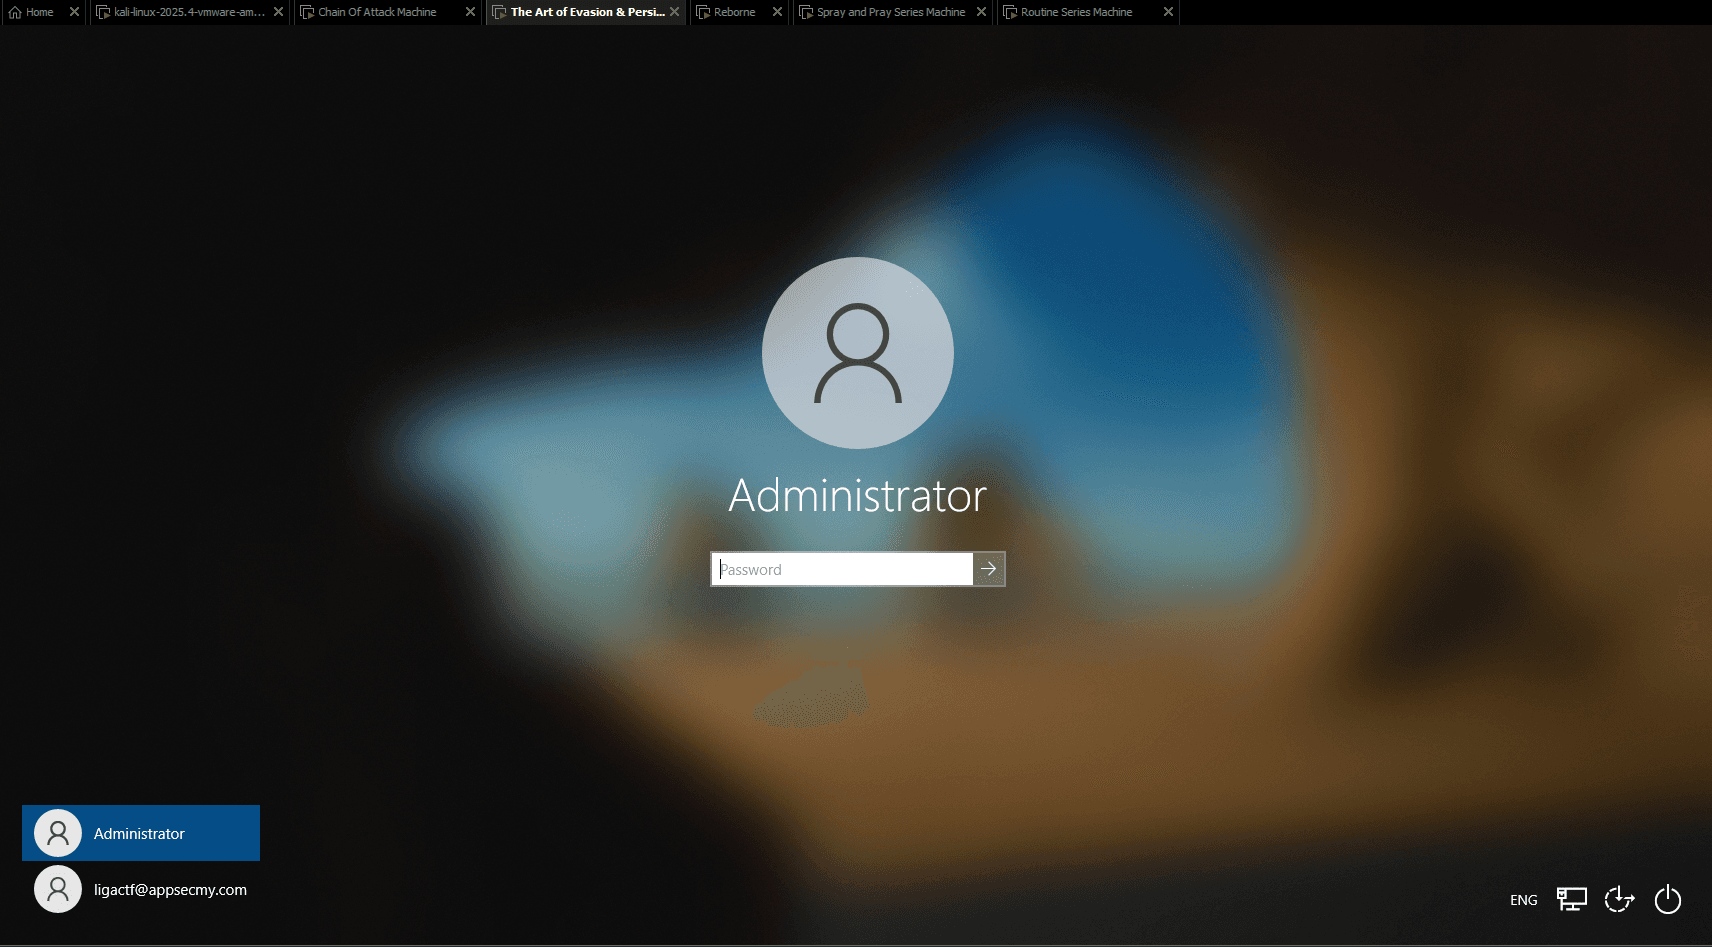This screenshot has height=947, width=1712.
Task: Open the Ease of Access icon
Action: click(1619, 900)
